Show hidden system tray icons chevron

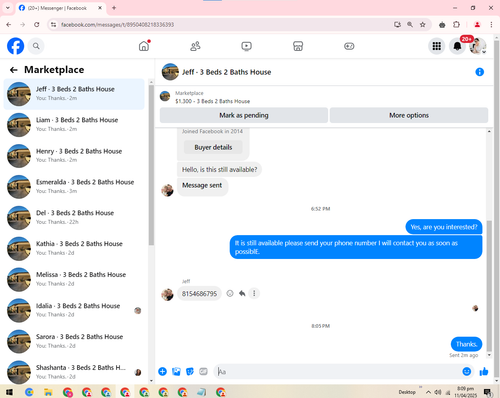(428, 392)
